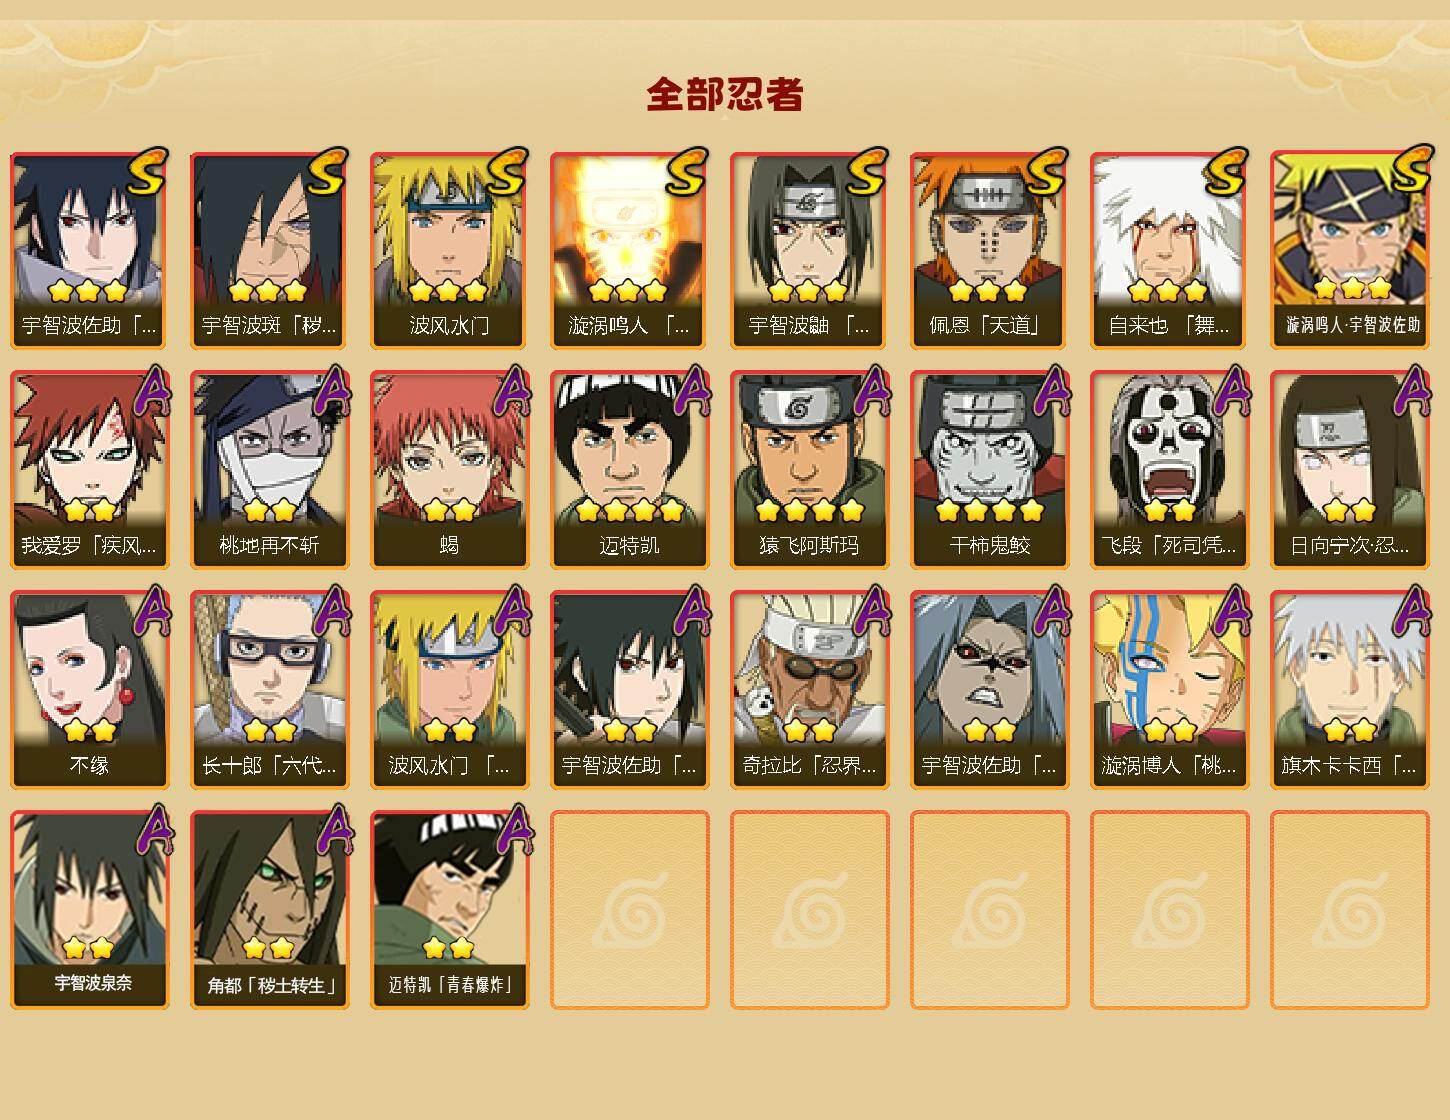Pick the 猿飞阿斯玛 ninja card
The height and width of the screenshot is (1120, 1450).
pos(809,470)
